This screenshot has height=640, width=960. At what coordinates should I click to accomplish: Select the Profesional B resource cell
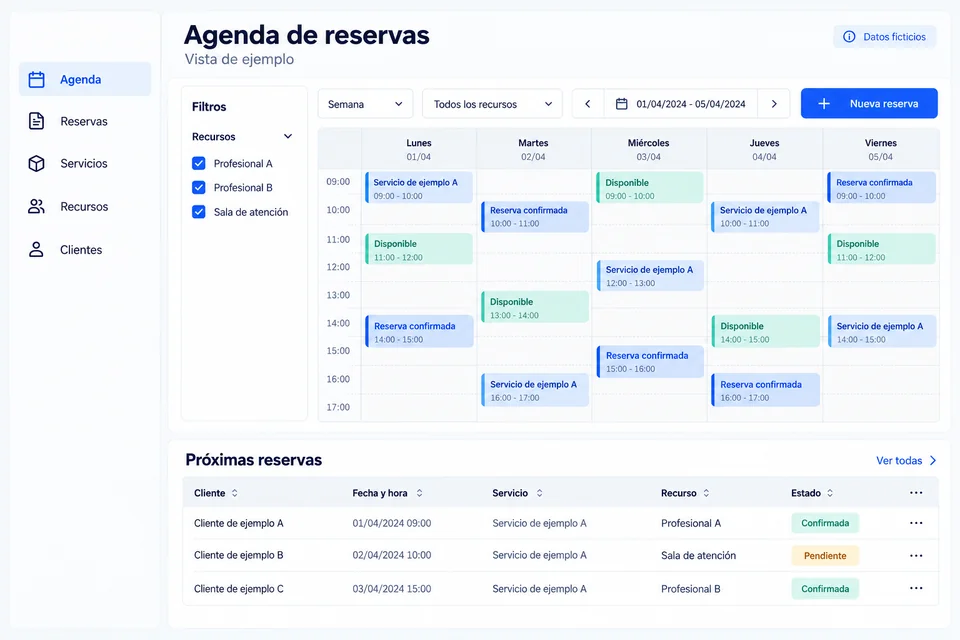tap(691, 589)
